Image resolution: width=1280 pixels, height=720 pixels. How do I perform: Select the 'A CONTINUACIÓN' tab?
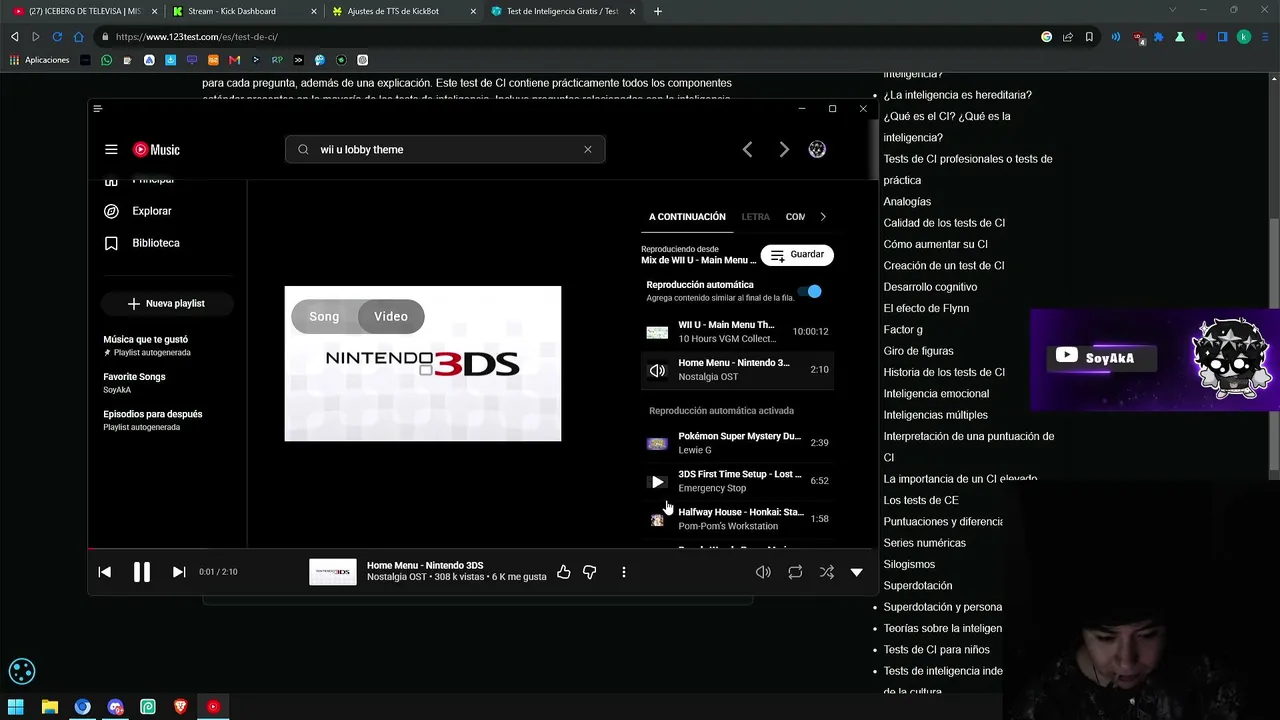[x=687, y=217]
